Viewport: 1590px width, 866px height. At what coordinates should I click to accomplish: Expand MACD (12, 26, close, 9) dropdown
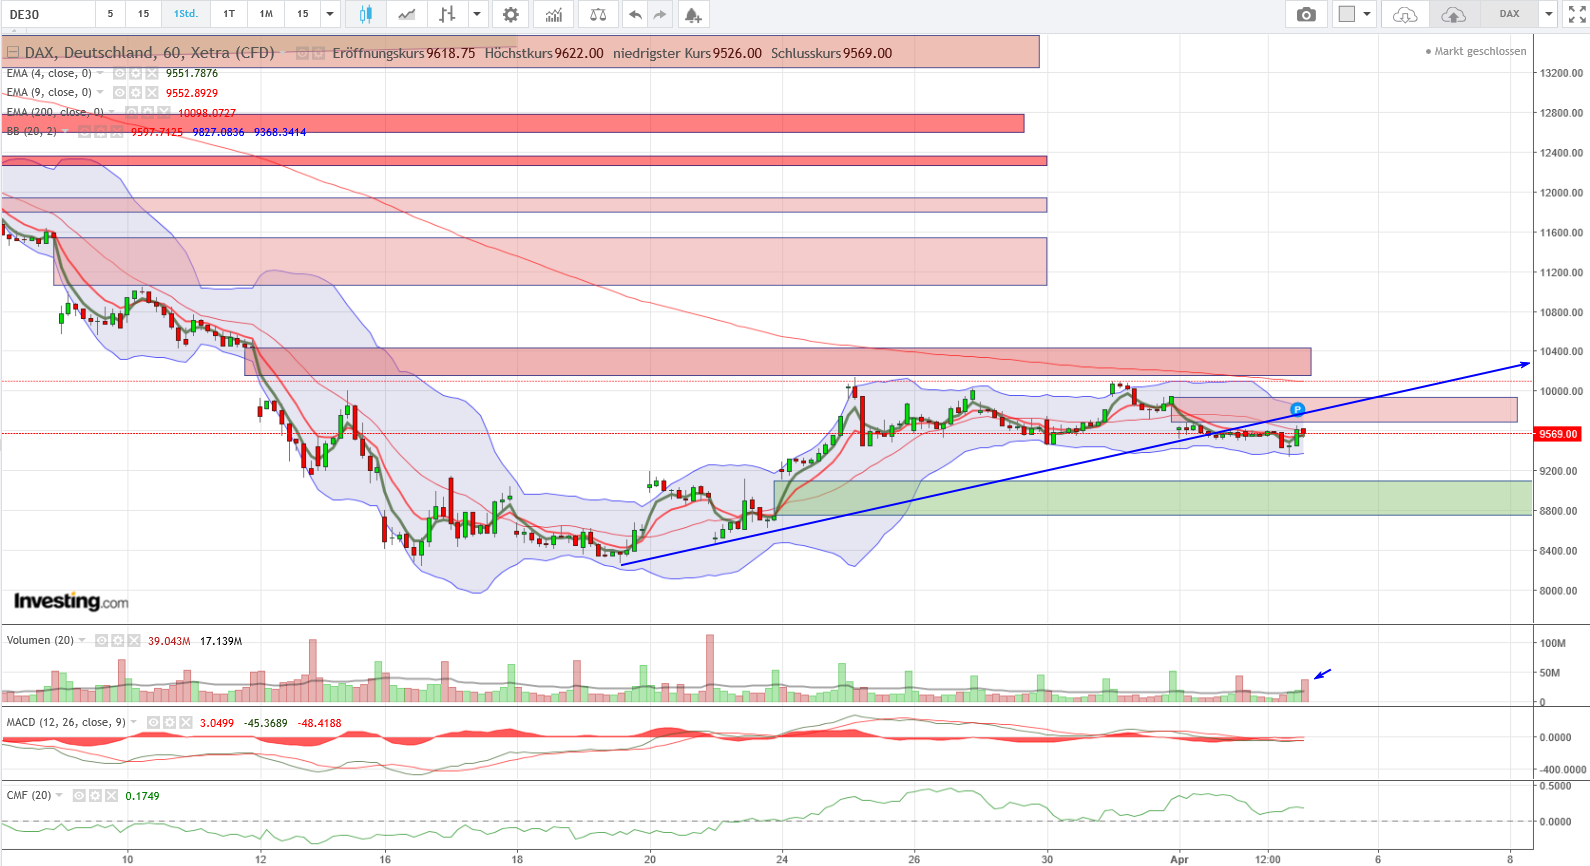(134, 722)
